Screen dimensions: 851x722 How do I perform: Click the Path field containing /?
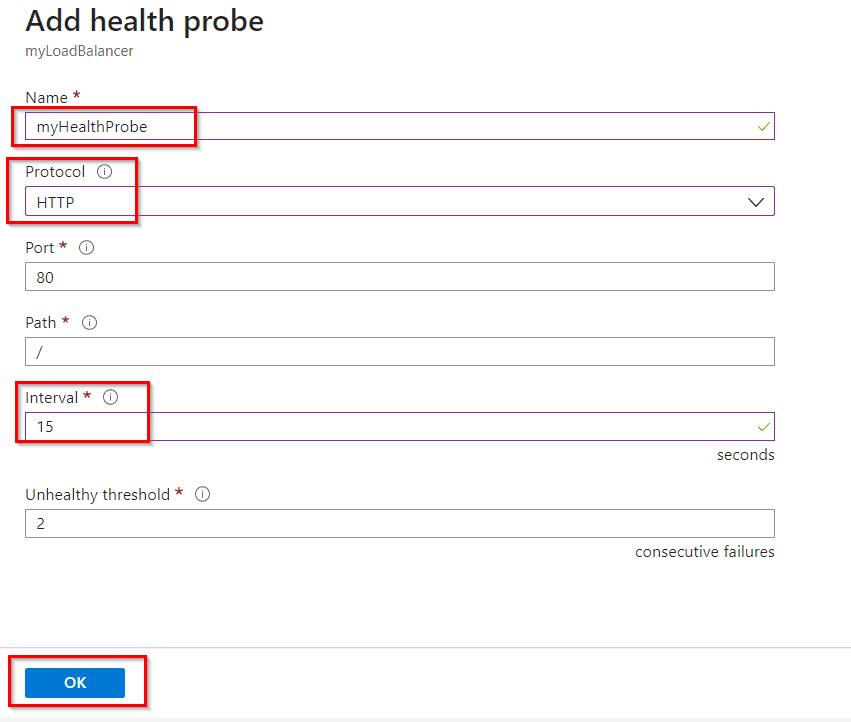coord(400,351)
